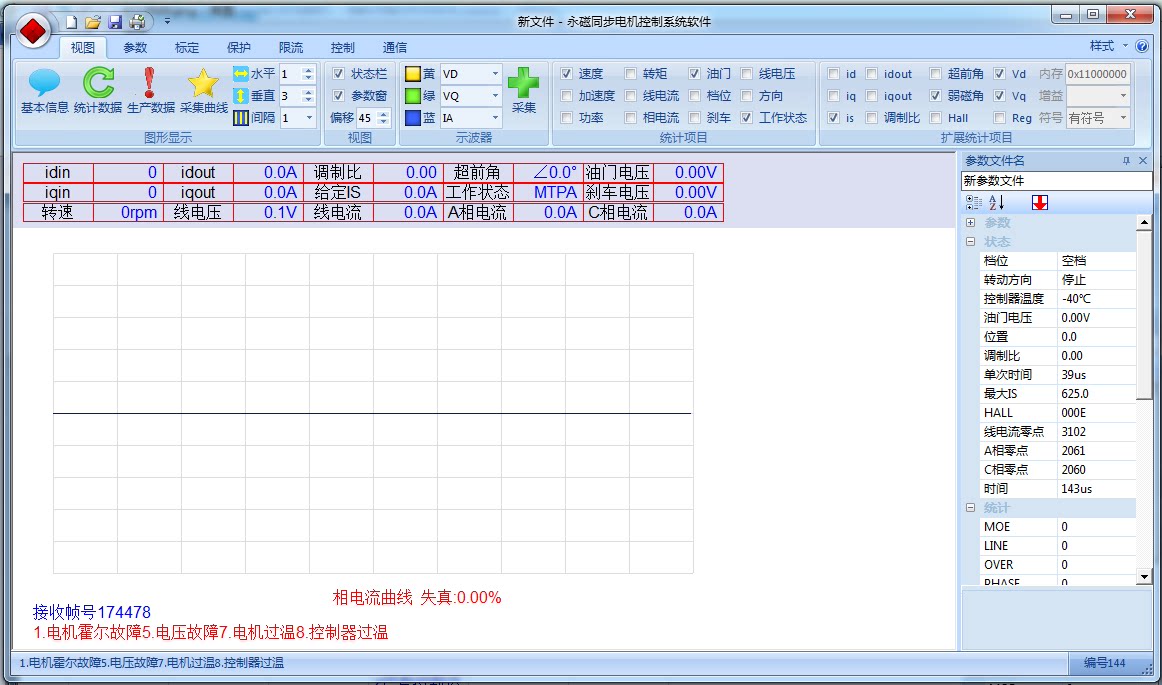Open the 水平 value dropdown
The height and width of the screenshot is (685, 1162).
tap(309, 74)
